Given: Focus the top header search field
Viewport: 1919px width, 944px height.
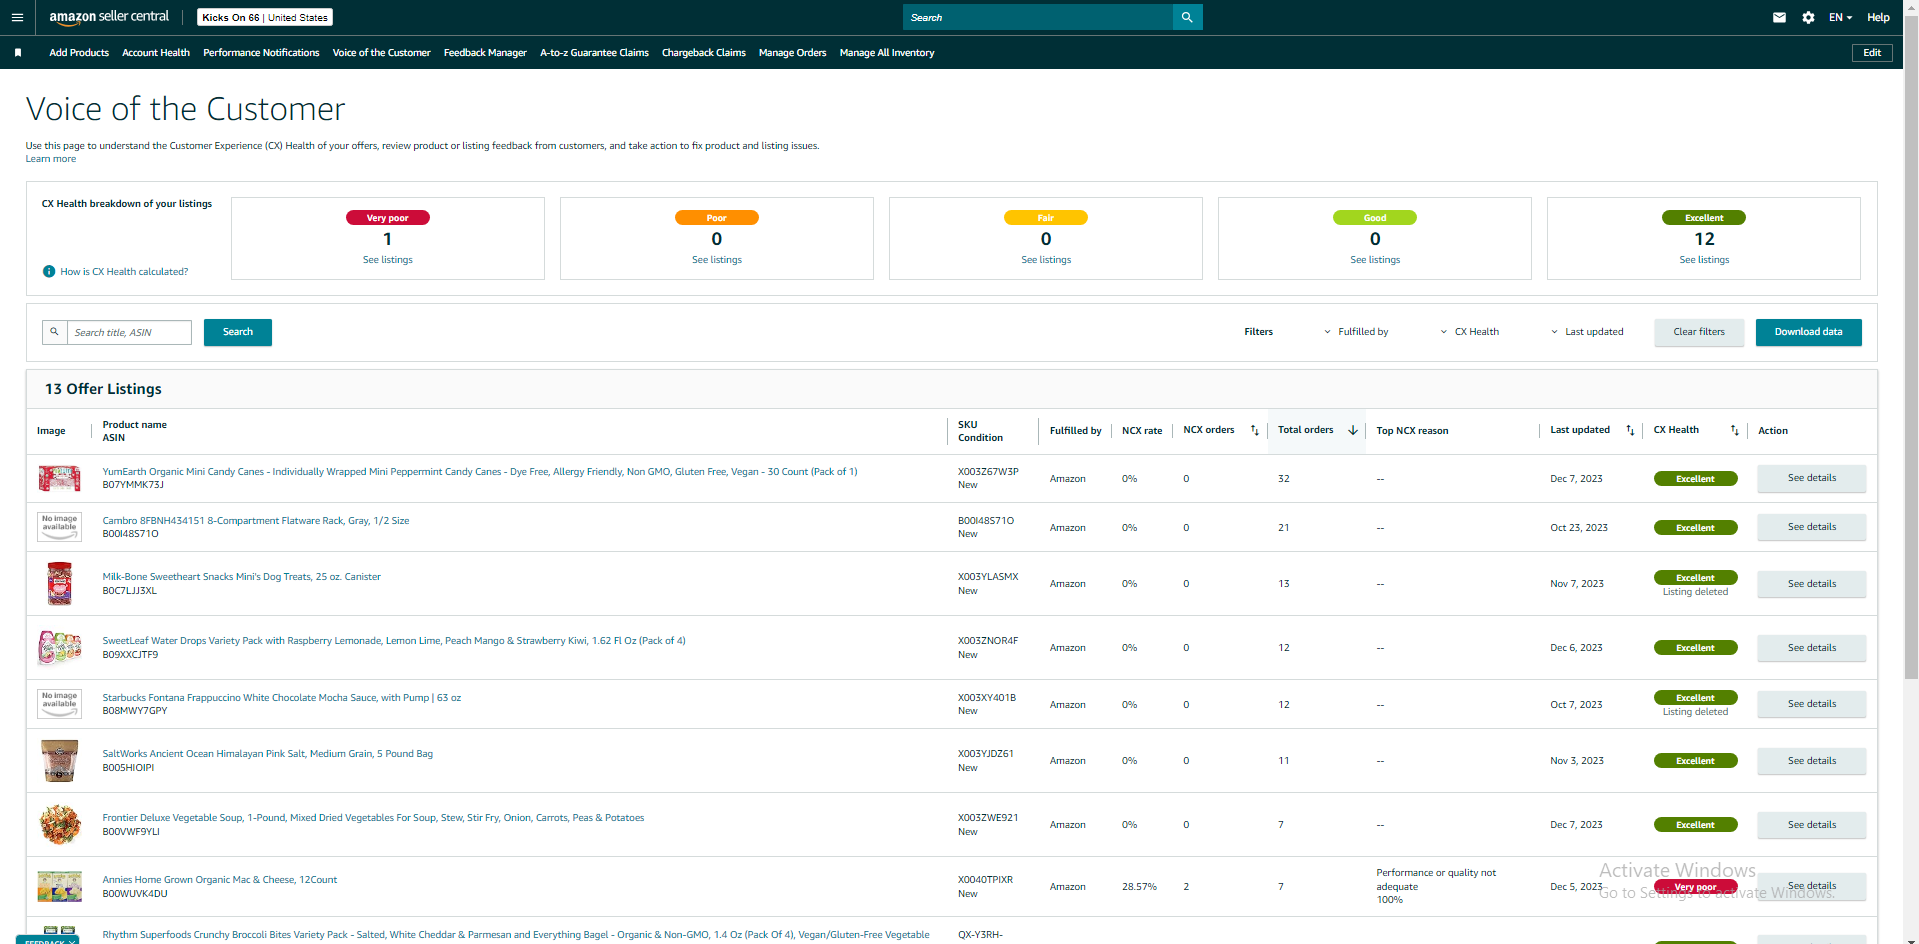Looking at the screenshot, I should click(1038, 17).
